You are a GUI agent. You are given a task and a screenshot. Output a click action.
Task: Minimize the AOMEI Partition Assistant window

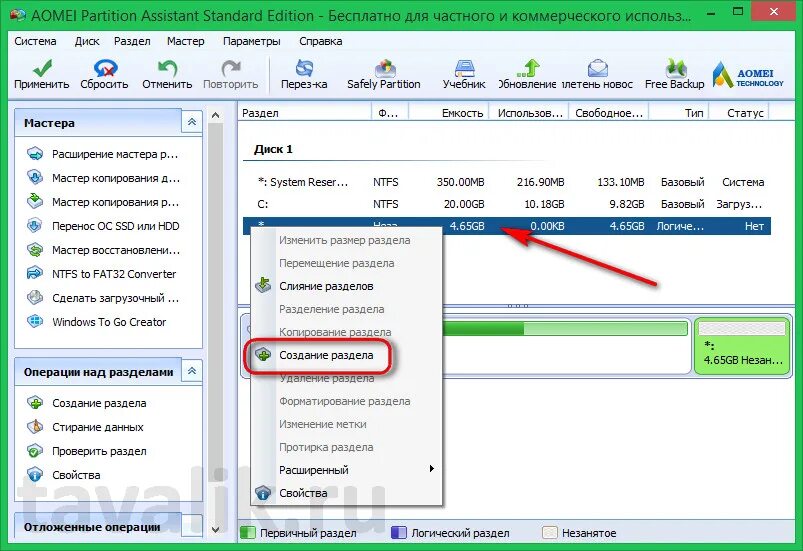(x=711, y=12)
